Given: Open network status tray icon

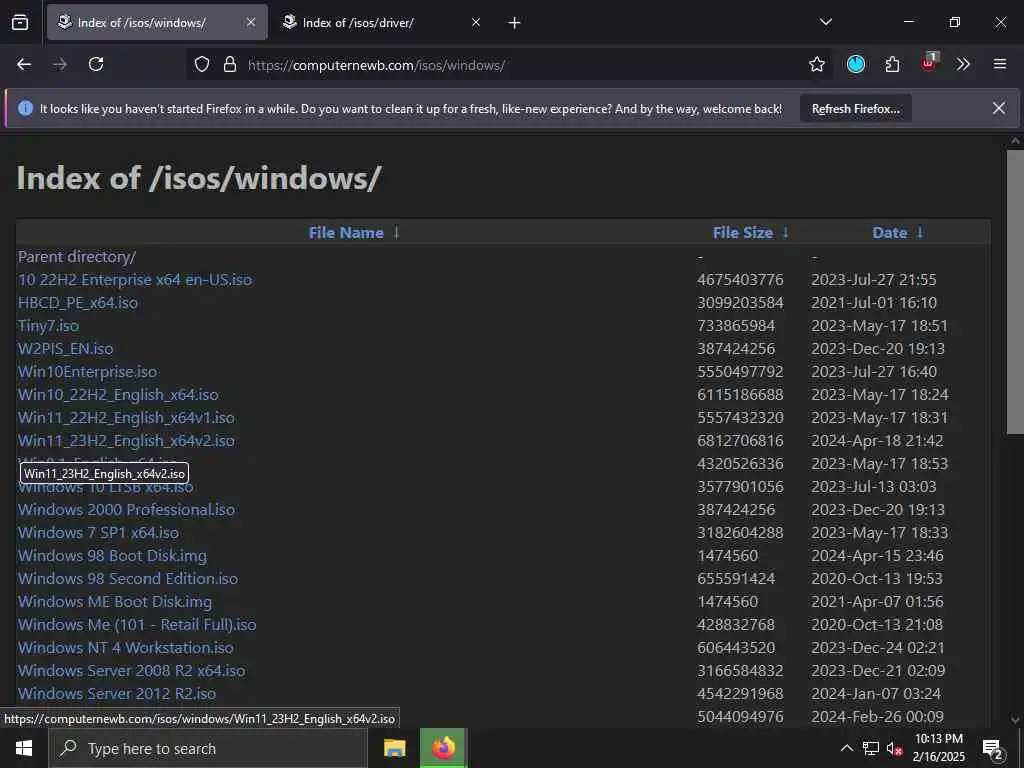Looking at the screenshot, I should (x=871, y=748).
